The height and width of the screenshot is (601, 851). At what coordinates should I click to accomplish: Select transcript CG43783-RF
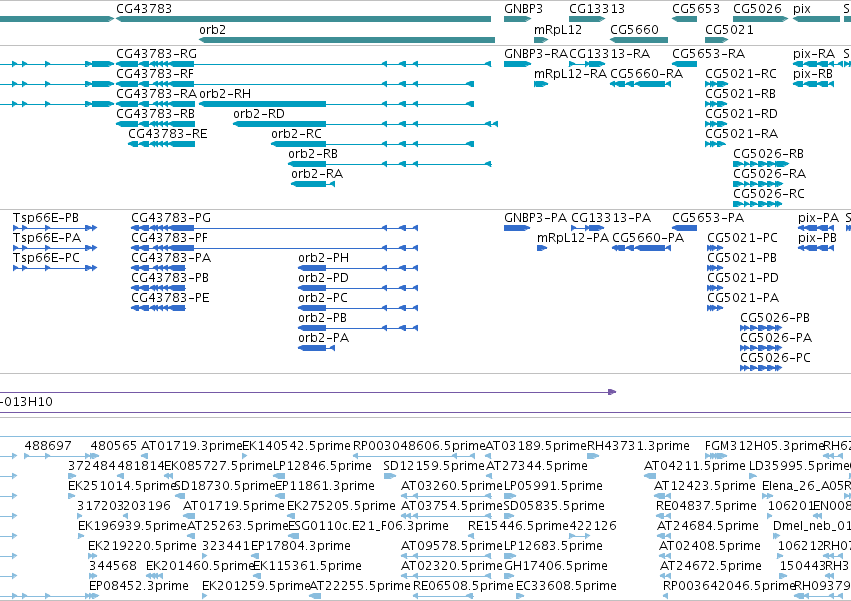tap(295, 84)
